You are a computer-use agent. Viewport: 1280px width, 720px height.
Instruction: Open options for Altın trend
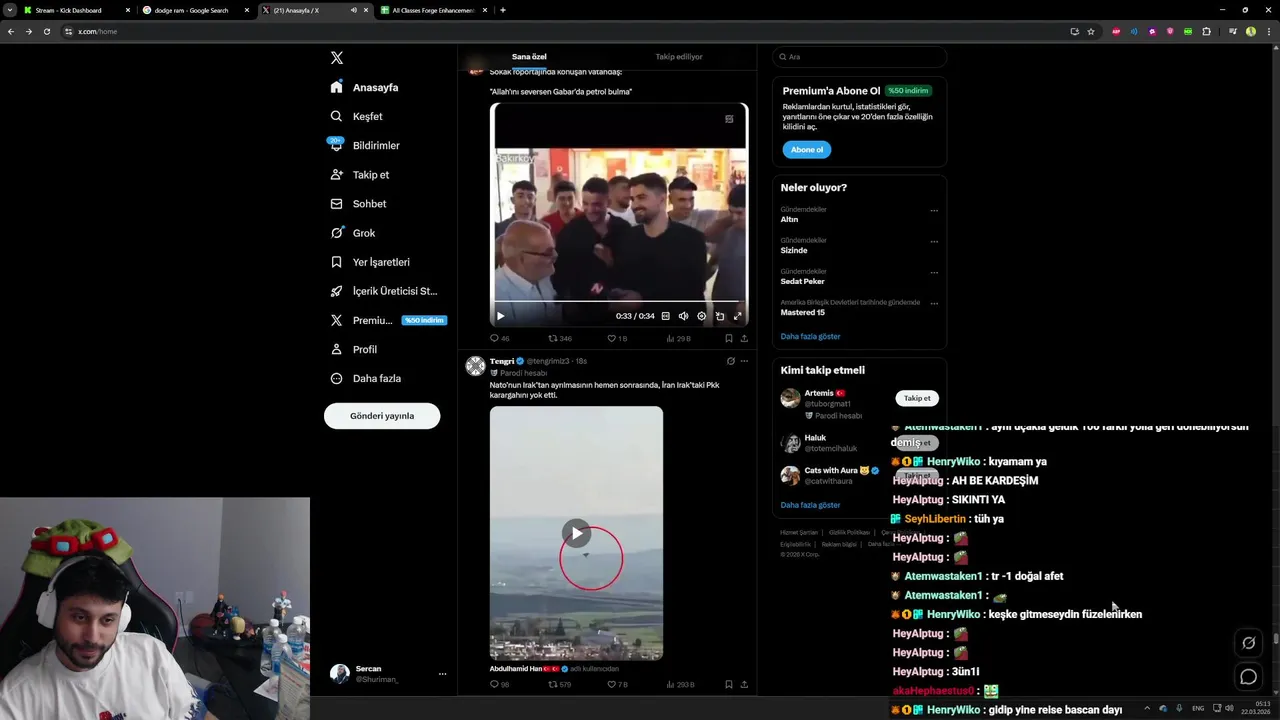934,210
